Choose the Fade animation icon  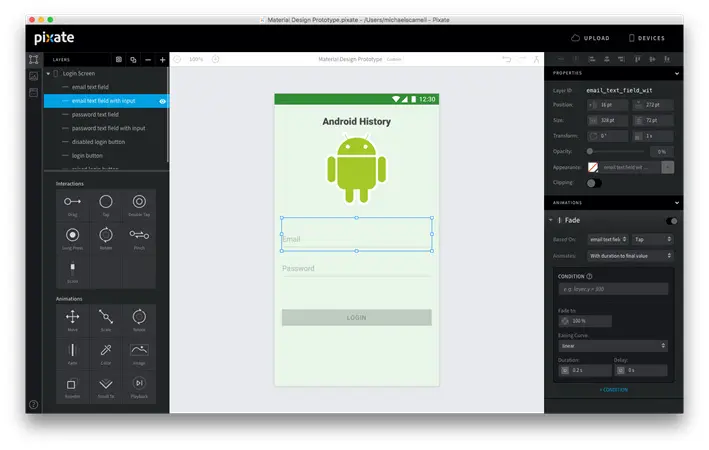pos(72,350)
